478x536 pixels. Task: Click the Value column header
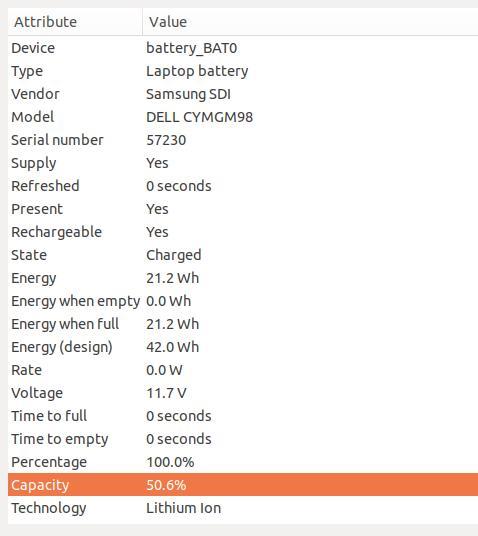[310, 22]
